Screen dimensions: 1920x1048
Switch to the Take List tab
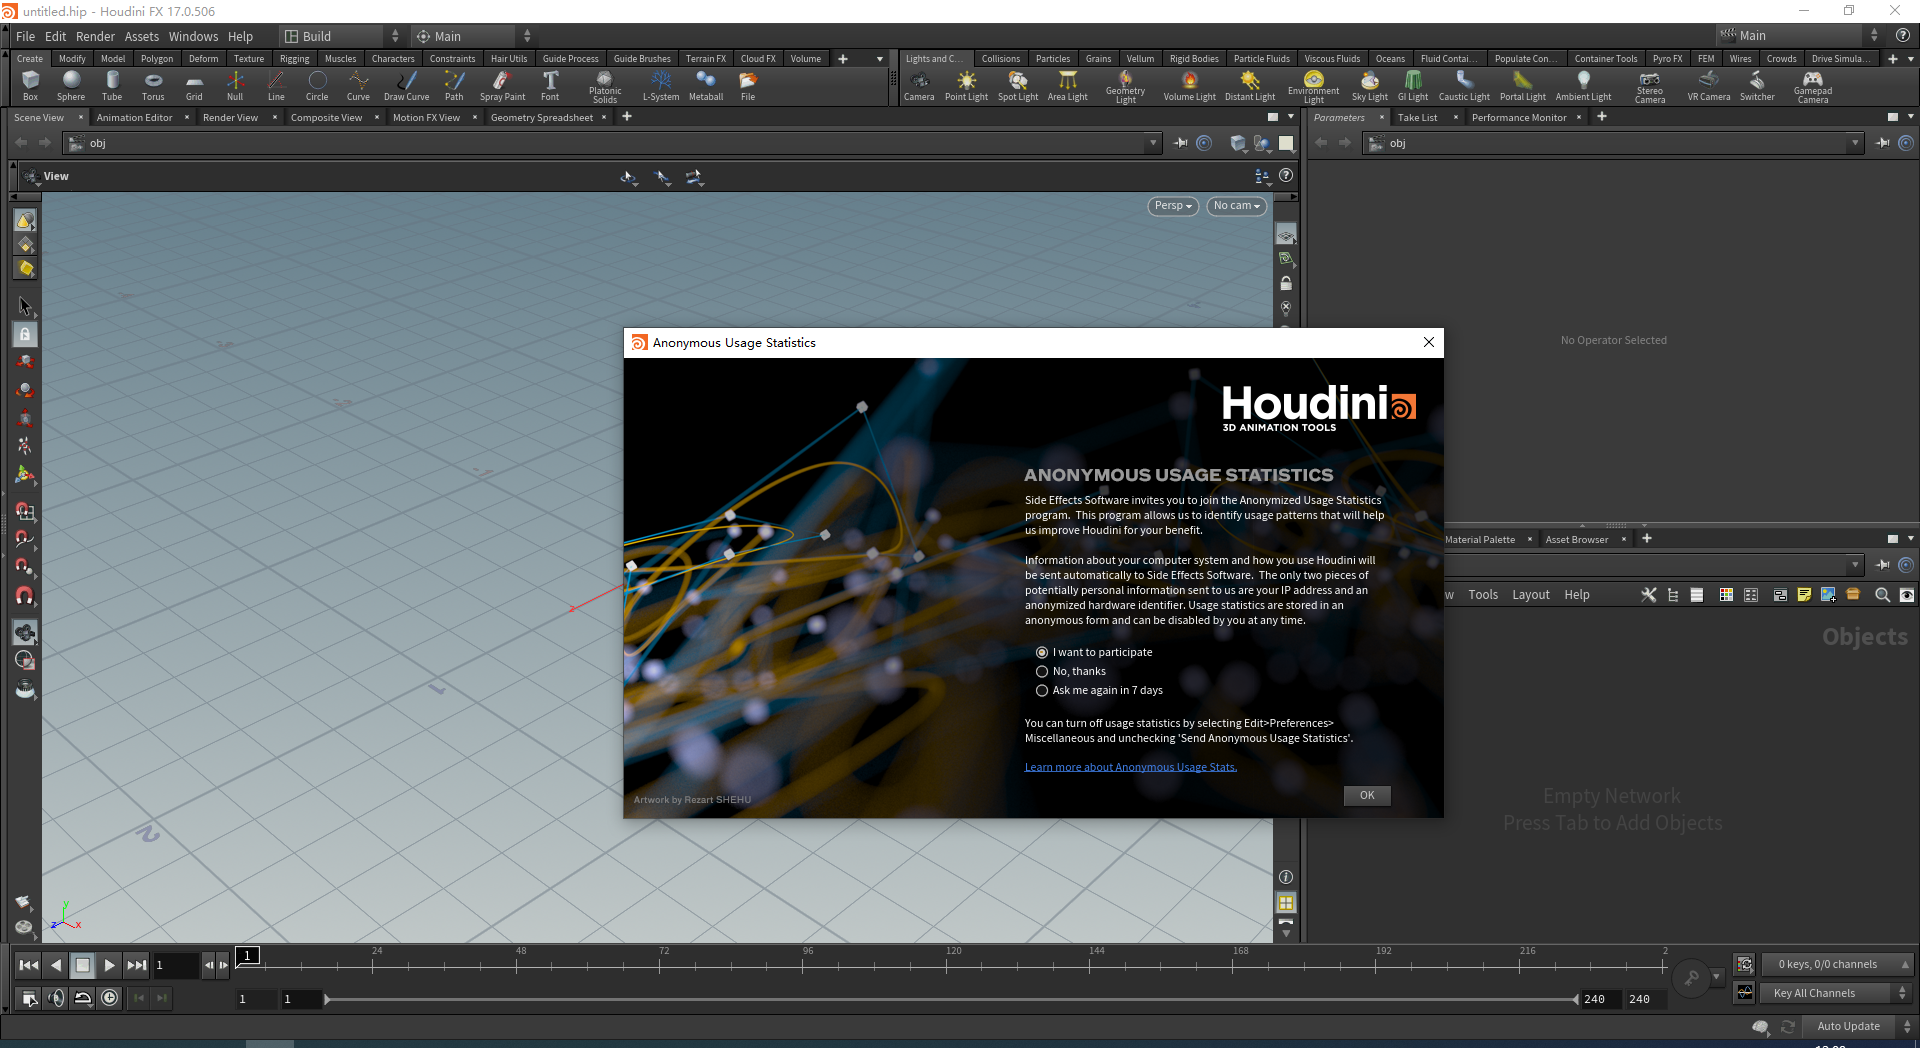(1417, 117)
